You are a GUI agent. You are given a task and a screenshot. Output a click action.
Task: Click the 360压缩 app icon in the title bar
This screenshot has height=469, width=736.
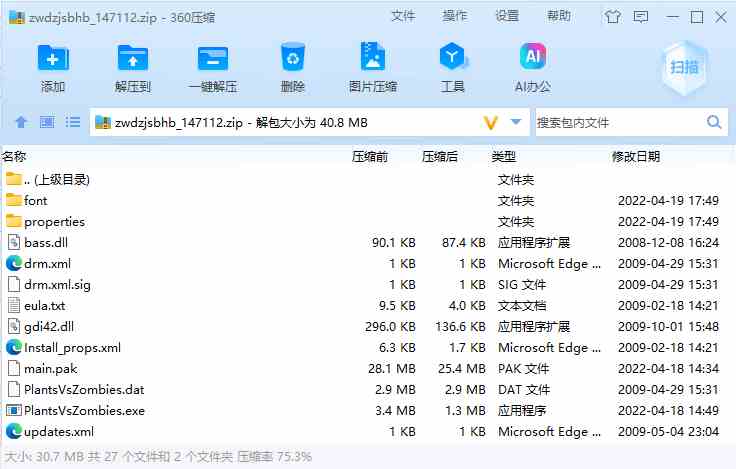(17, 17)
